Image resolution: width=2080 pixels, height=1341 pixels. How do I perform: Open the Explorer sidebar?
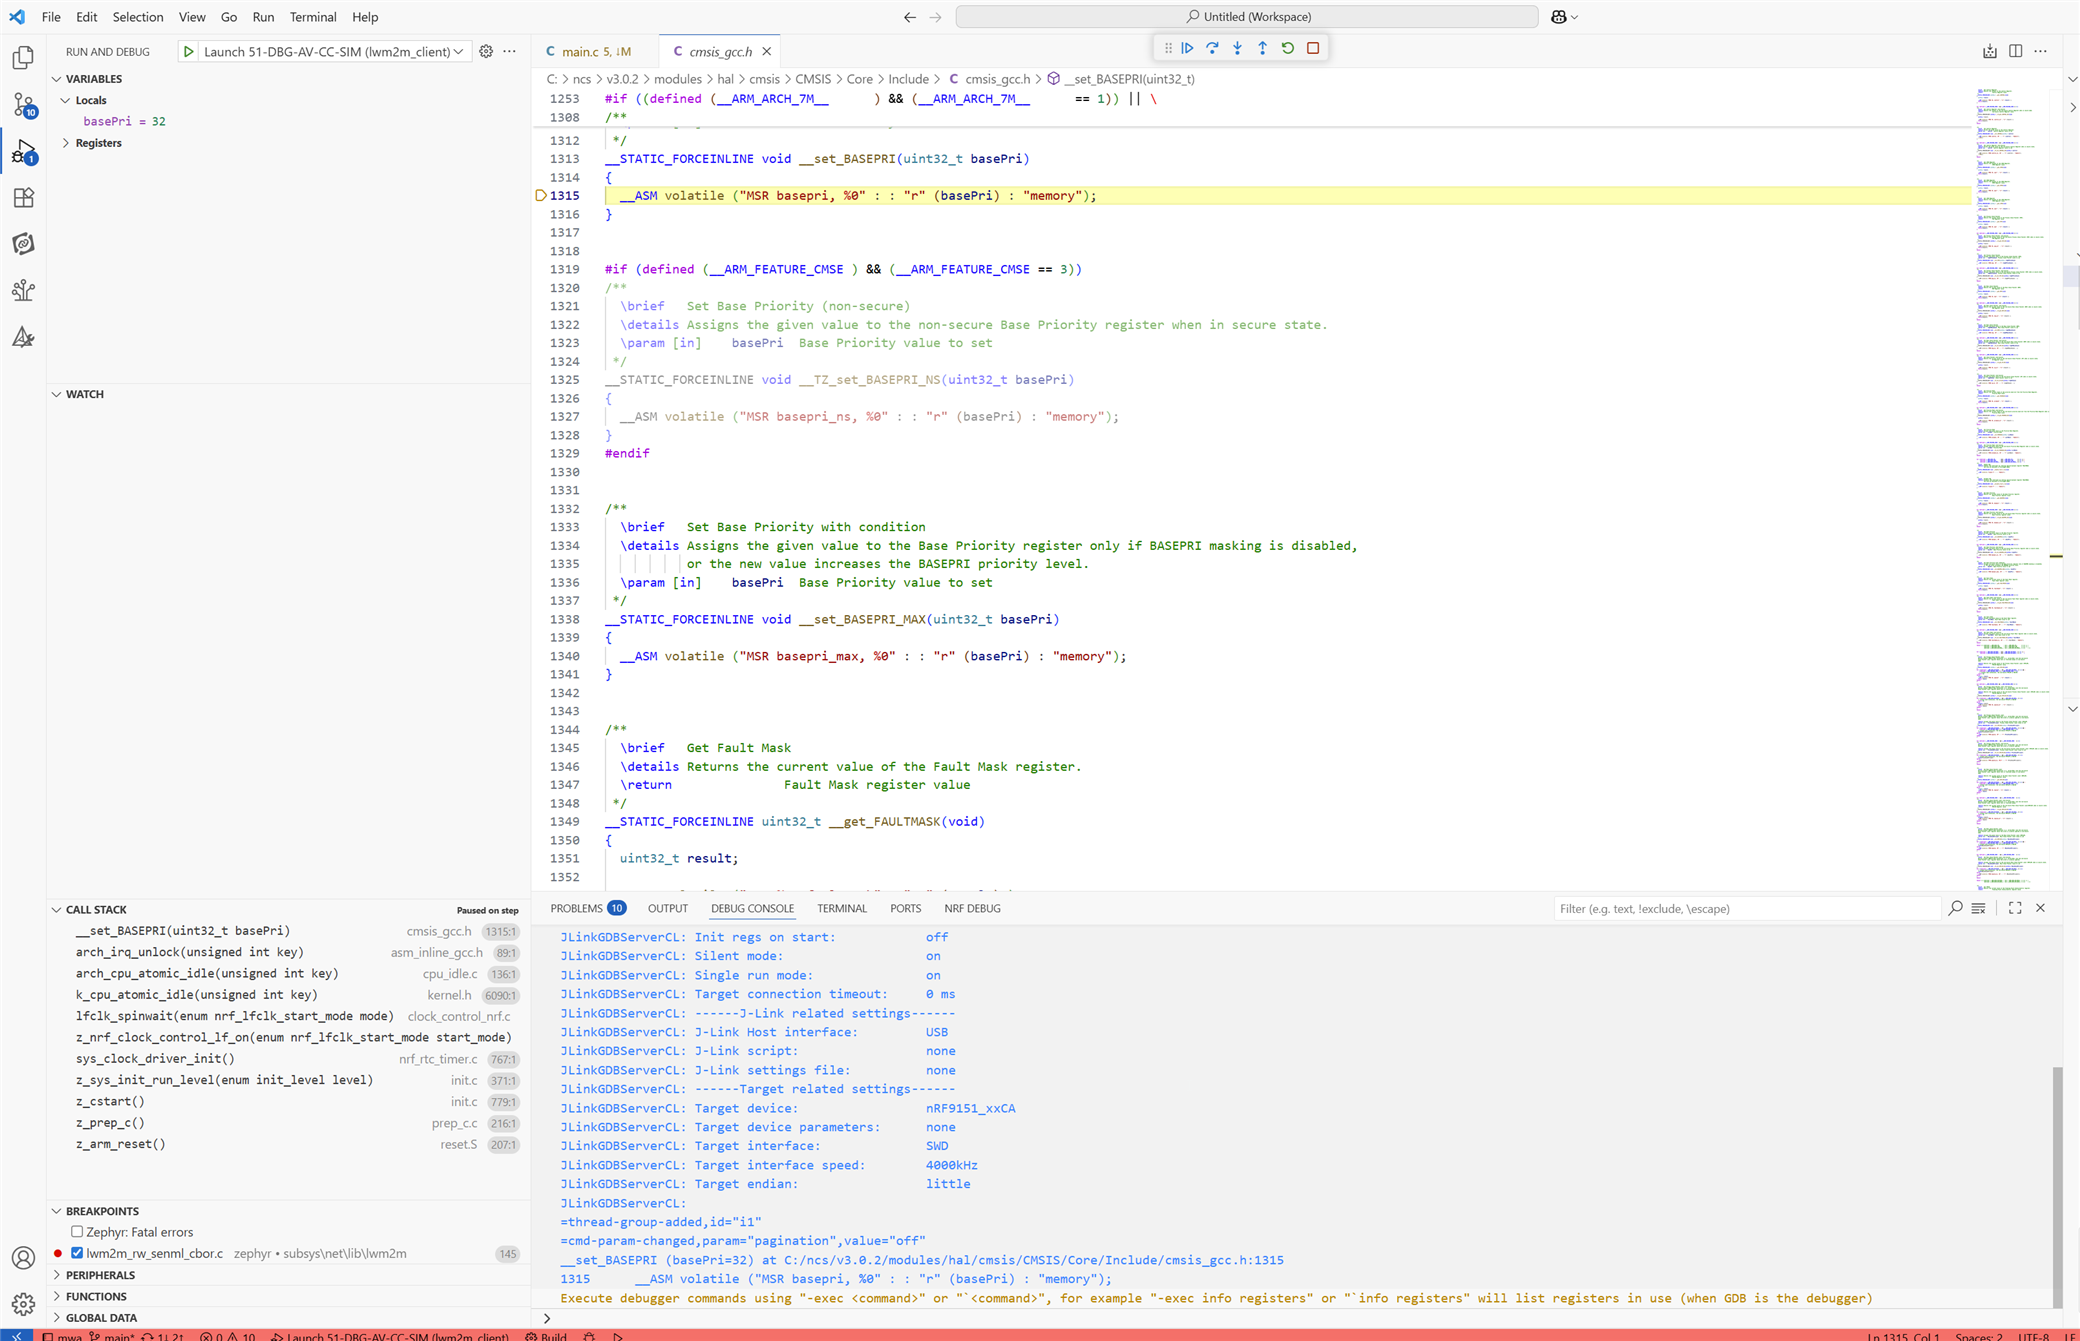(x=22, y=58)
